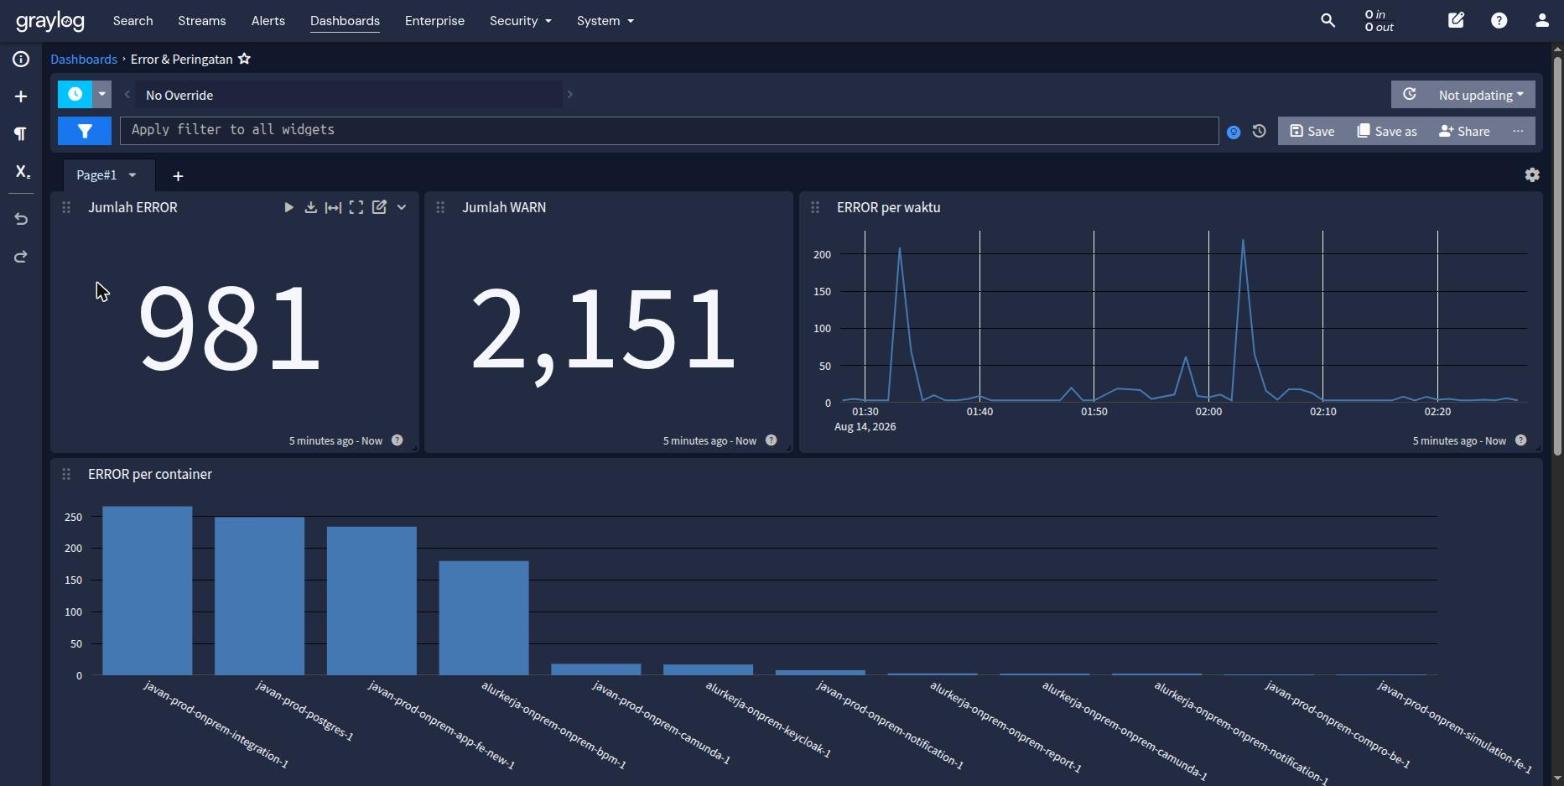Edit the Jumlah ERROR widget
Viewport: 1564px width, 786px height.
379,207
